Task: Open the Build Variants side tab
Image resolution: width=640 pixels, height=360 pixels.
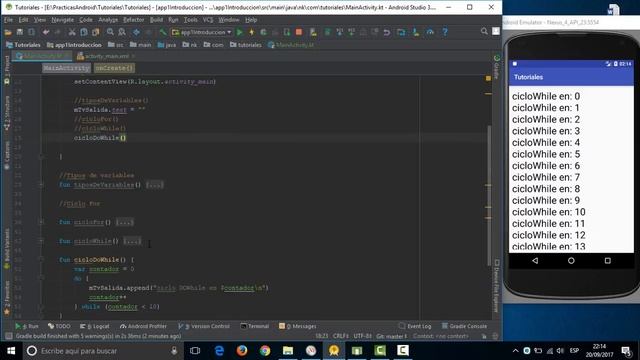Action: pos(7,248)
